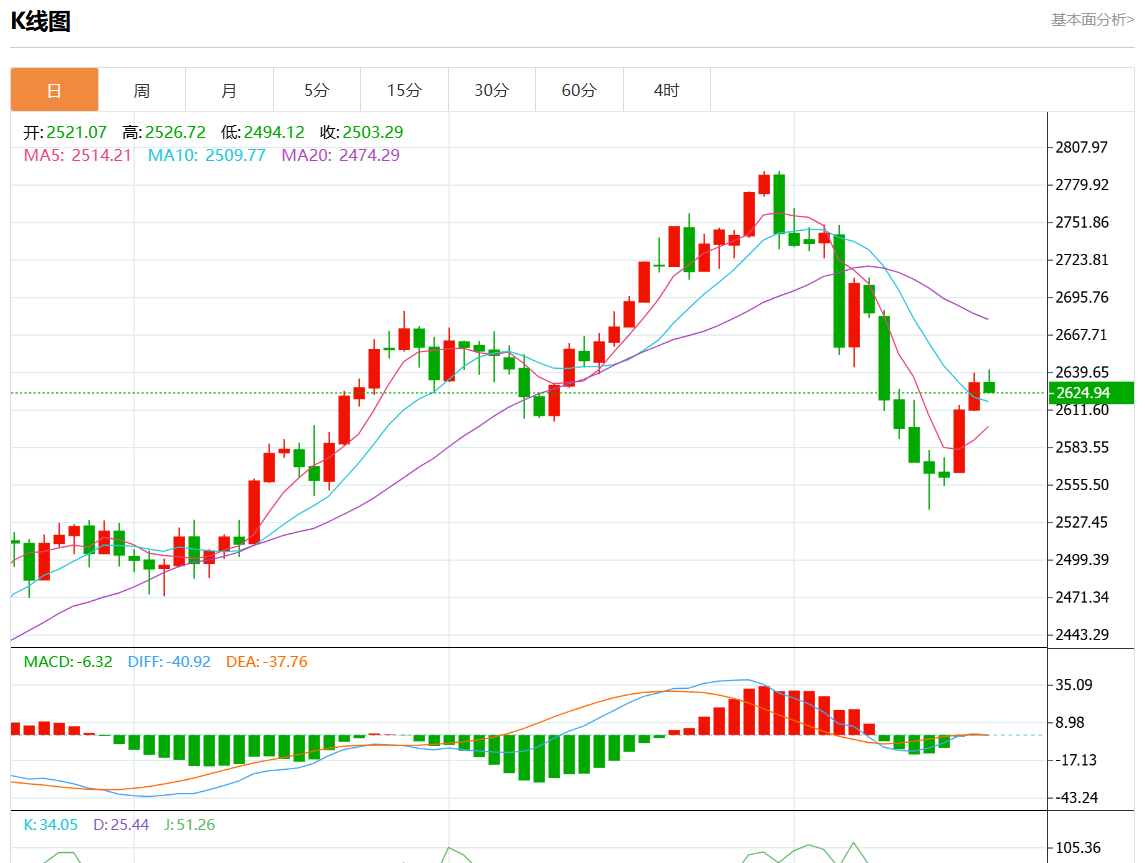
Task: Click the DIFF value label
Action: (169, 662)
